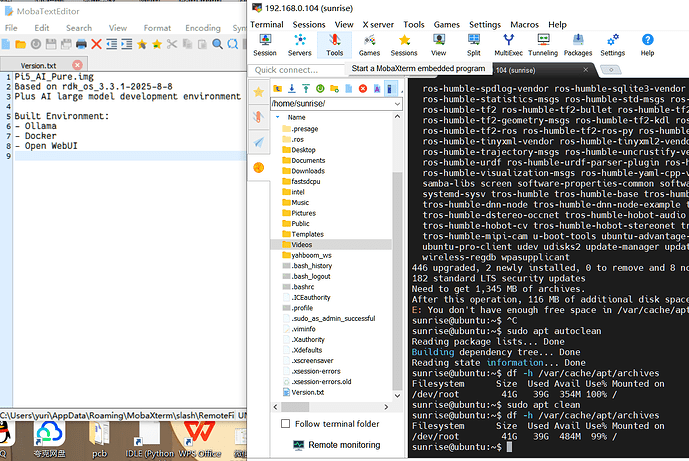Click the green Refresh icon in SFTP panel
Screen dimensions: 689x461
click(x=320, y=88)
